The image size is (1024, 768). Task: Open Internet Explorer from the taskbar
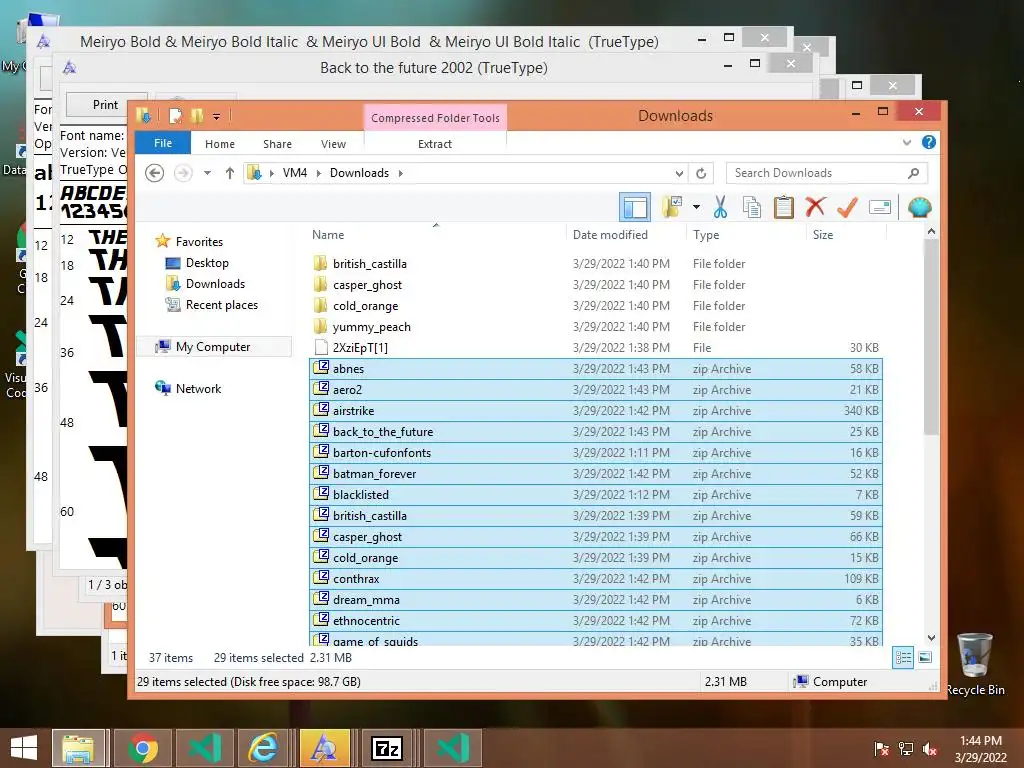[263, 748]
